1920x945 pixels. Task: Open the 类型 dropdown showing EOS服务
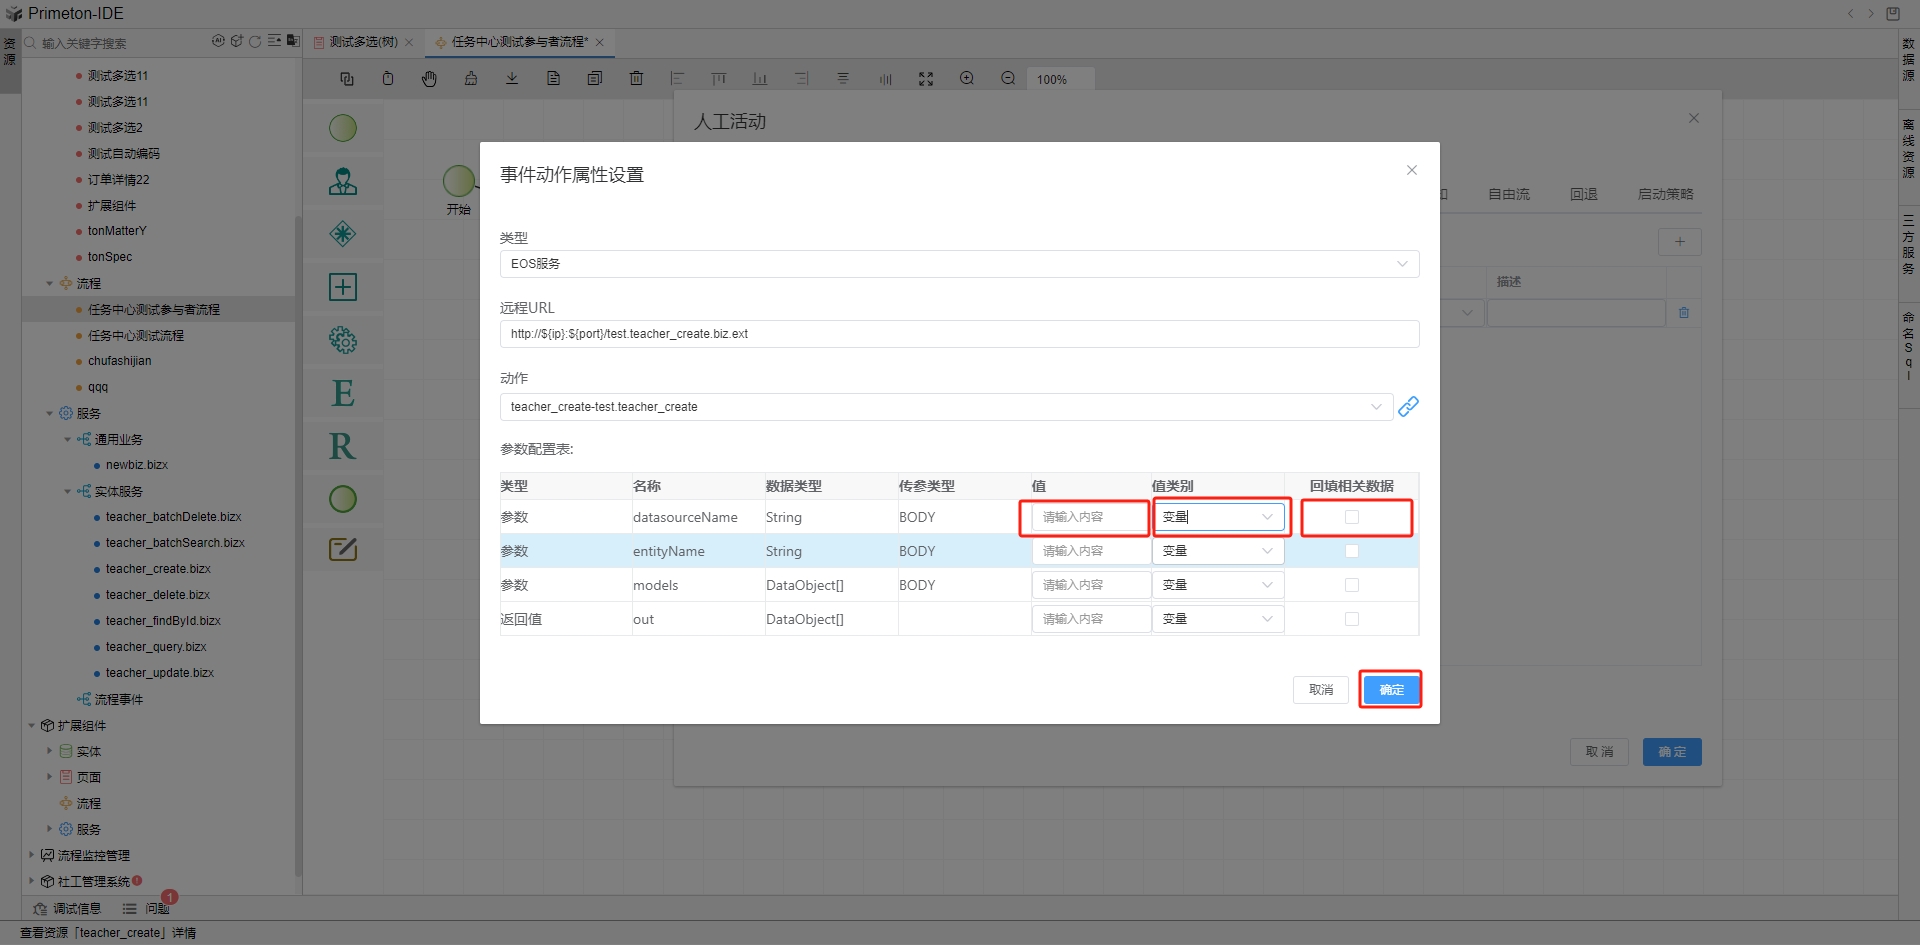(x=959, y=264)
